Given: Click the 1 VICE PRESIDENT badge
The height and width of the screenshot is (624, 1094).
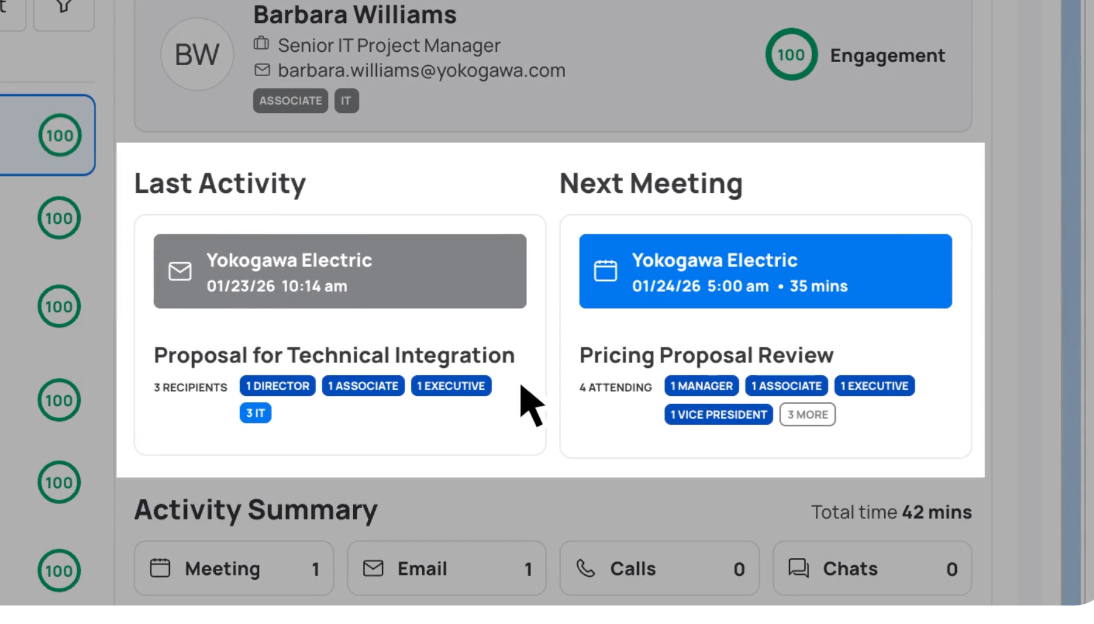Looking at the screenshot, I should point(719,415).
